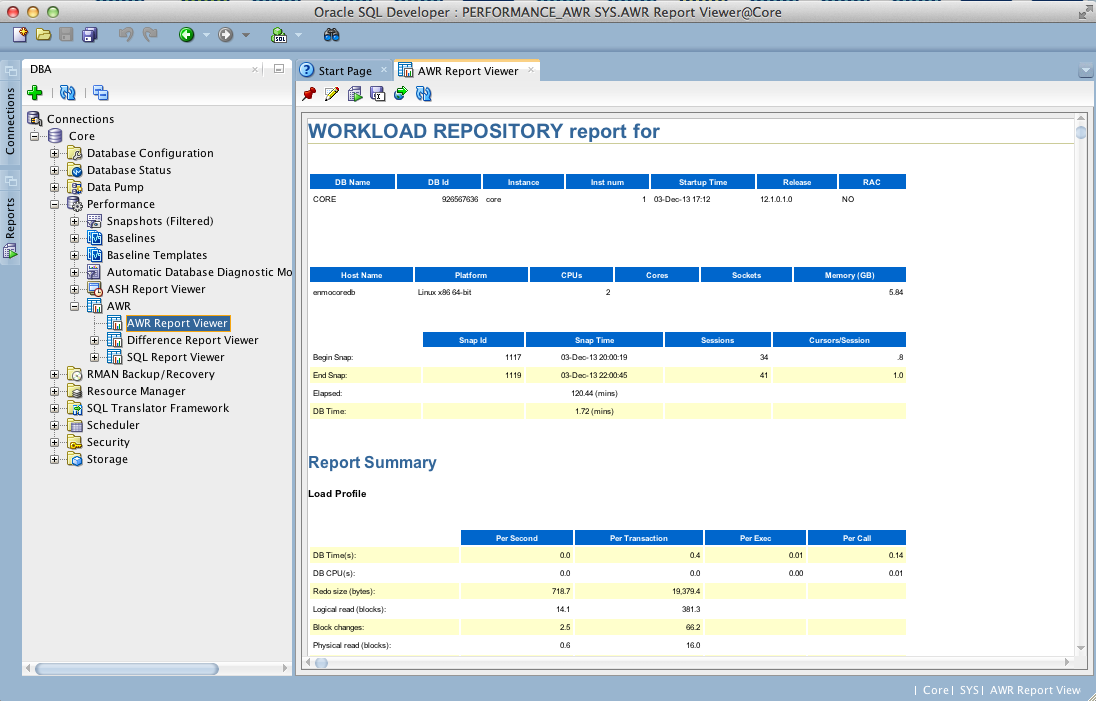Collapse the Performance node
Screen dimensions: 1096x701
point(55,204)
